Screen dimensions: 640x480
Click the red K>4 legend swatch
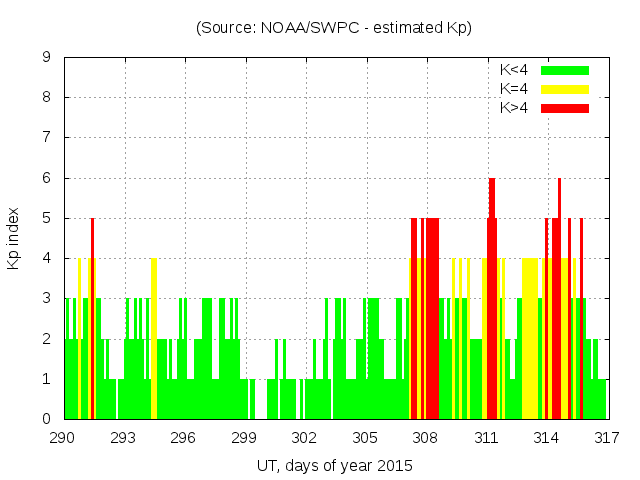click(x=565, y=108)
